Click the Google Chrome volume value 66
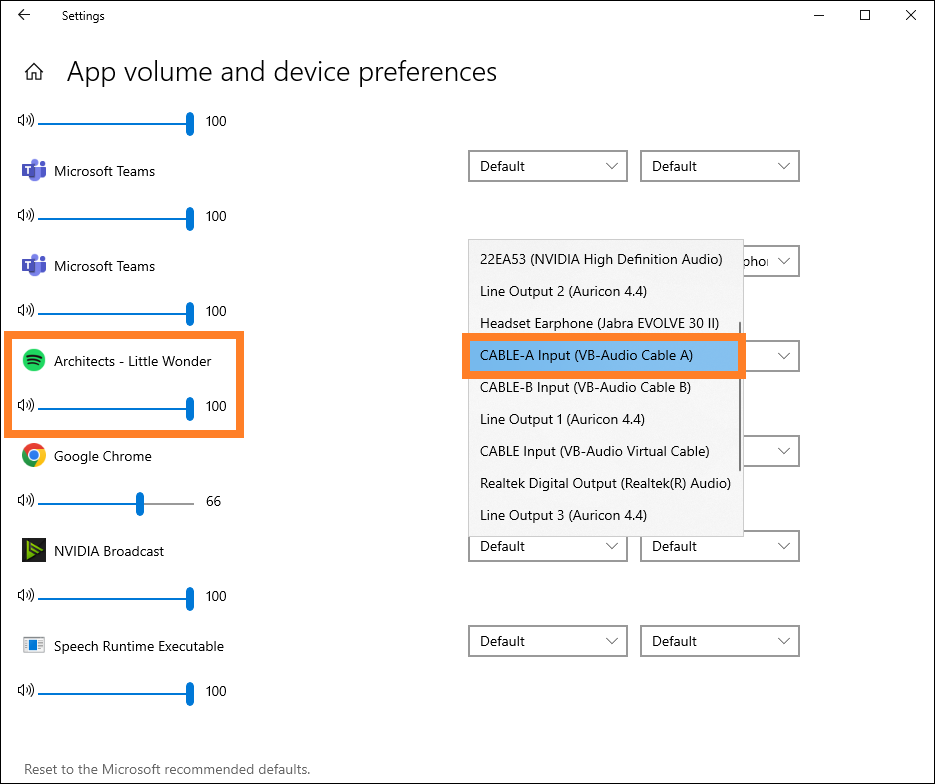The image size is (935, 784). pos(213,501)
